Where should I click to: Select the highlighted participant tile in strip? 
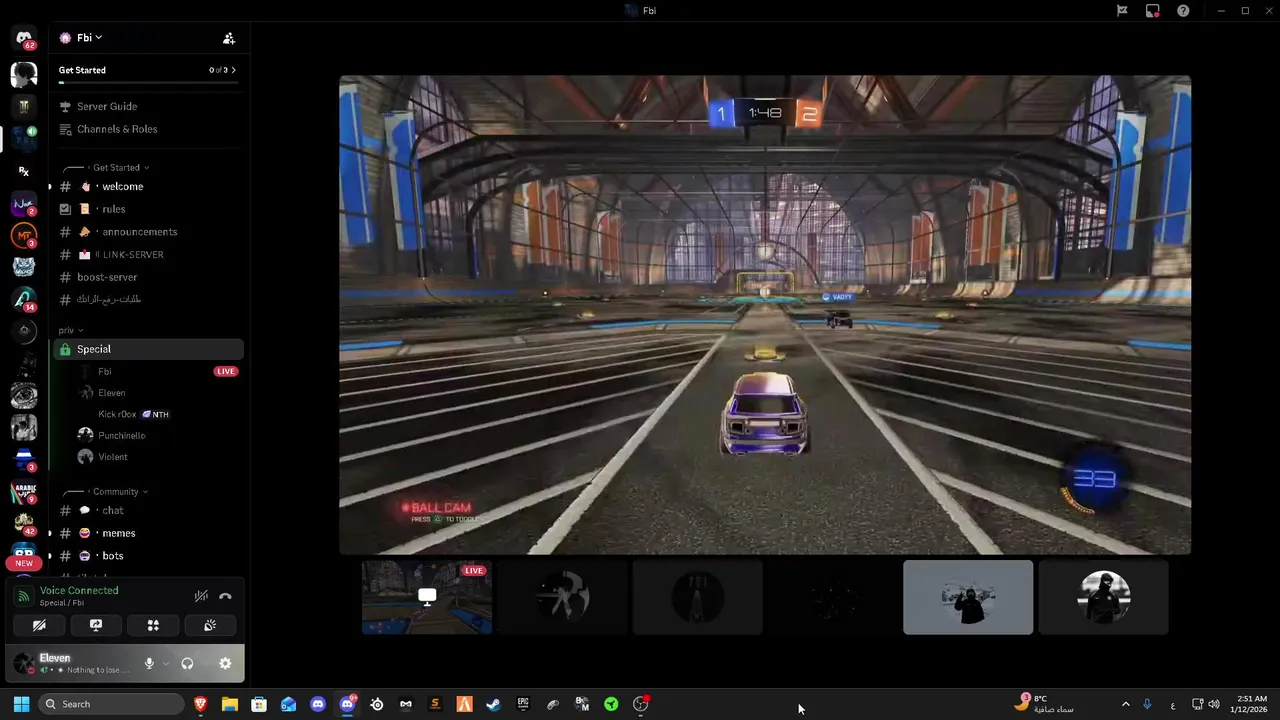(968, 597)
